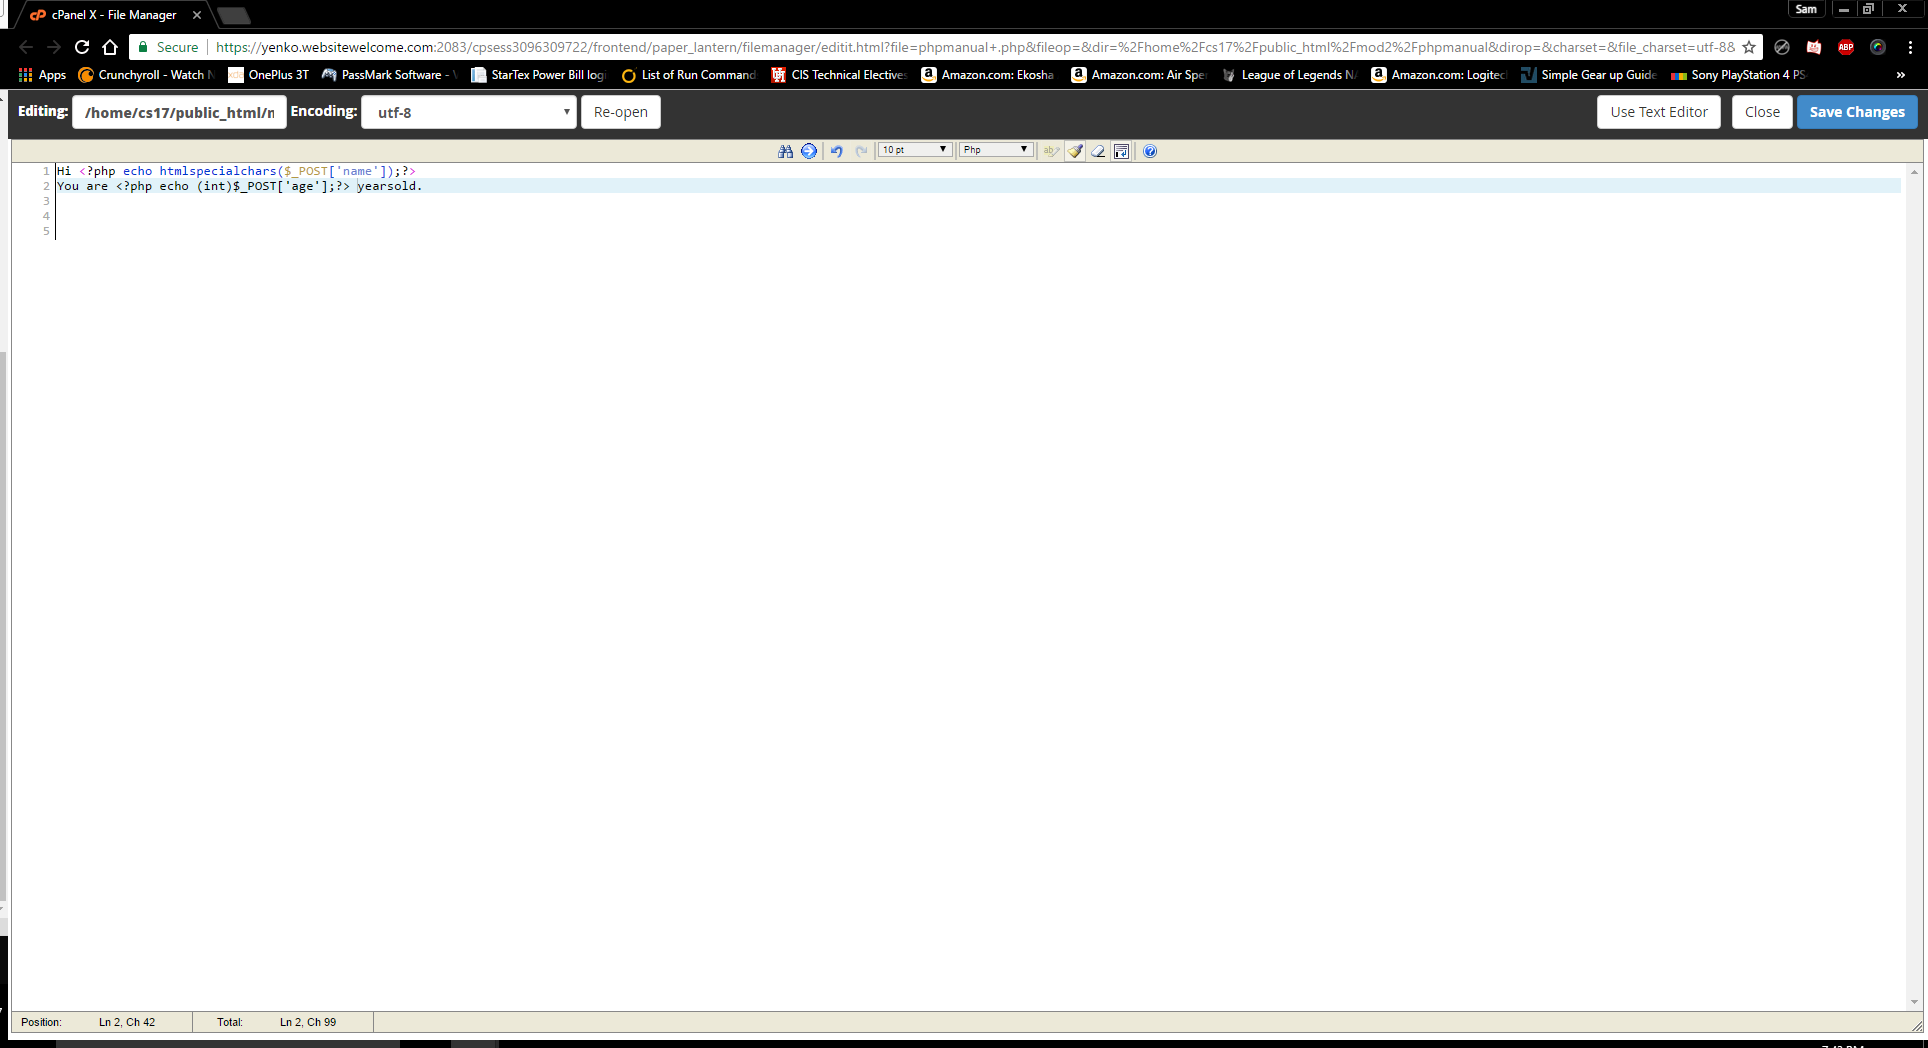1928x1048 pixels.
Task: Click the browser back arrow
Action: (26, 47)
